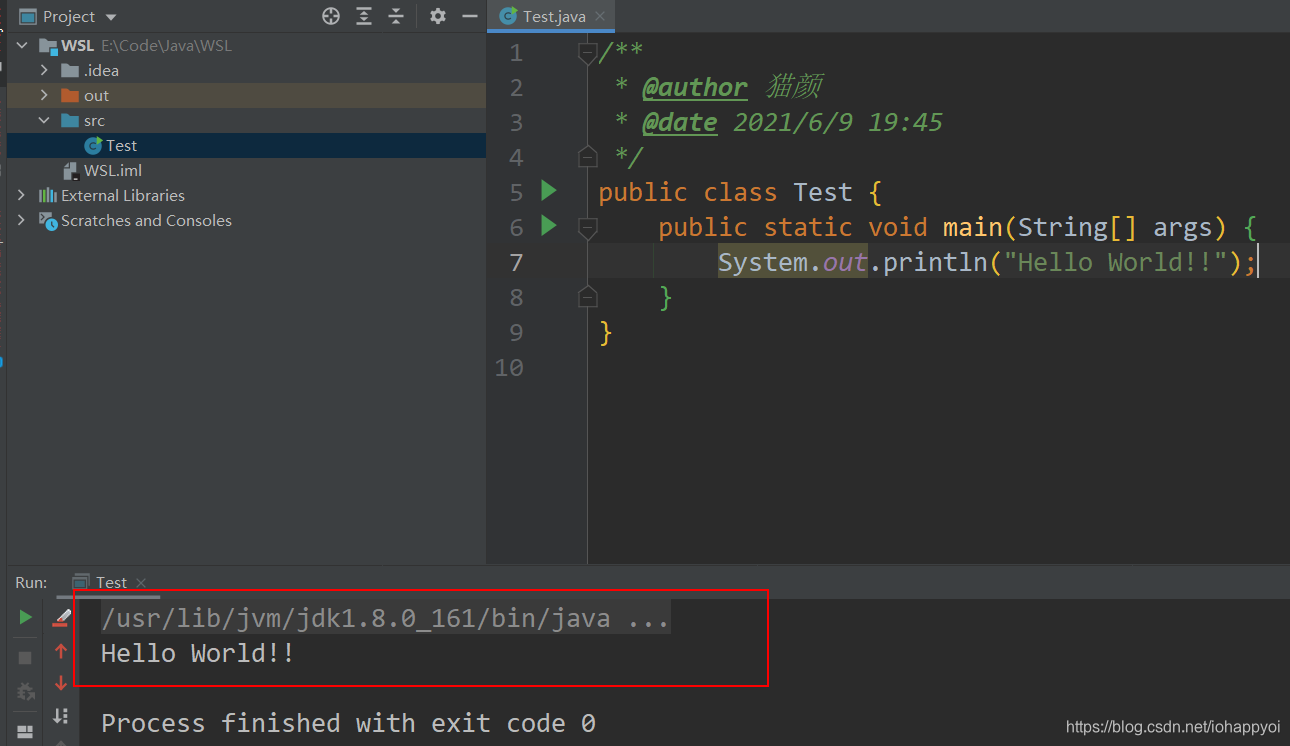The height and width of the screenshot is (746, 1290).
Task: Click the External Libraries bar-chart icon
Action: (x=48, y=196)
